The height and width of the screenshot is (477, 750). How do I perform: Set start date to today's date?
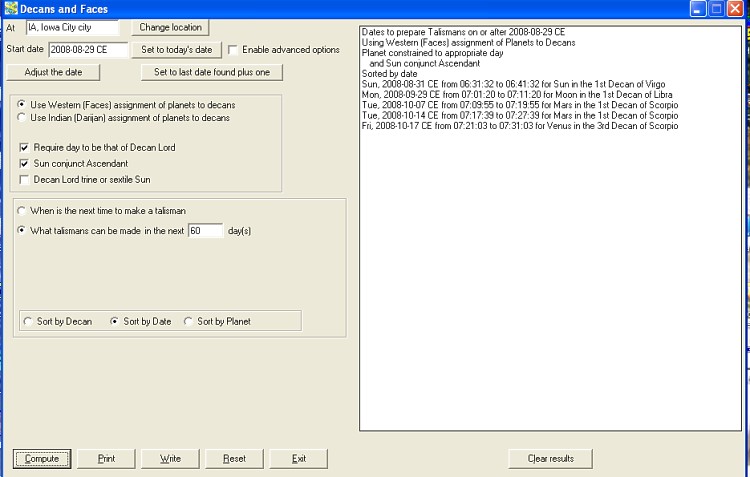[x=175, y=50]
